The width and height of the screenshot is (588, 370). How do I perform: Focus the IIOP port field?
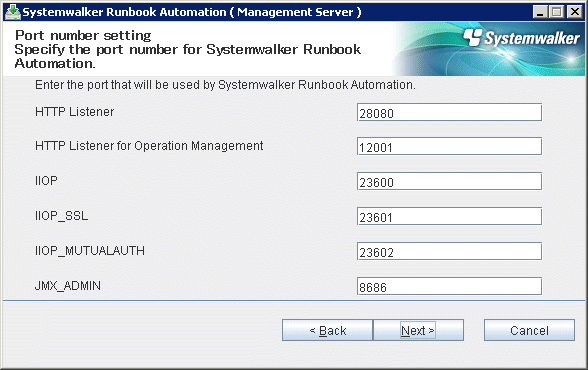point(449,181)
